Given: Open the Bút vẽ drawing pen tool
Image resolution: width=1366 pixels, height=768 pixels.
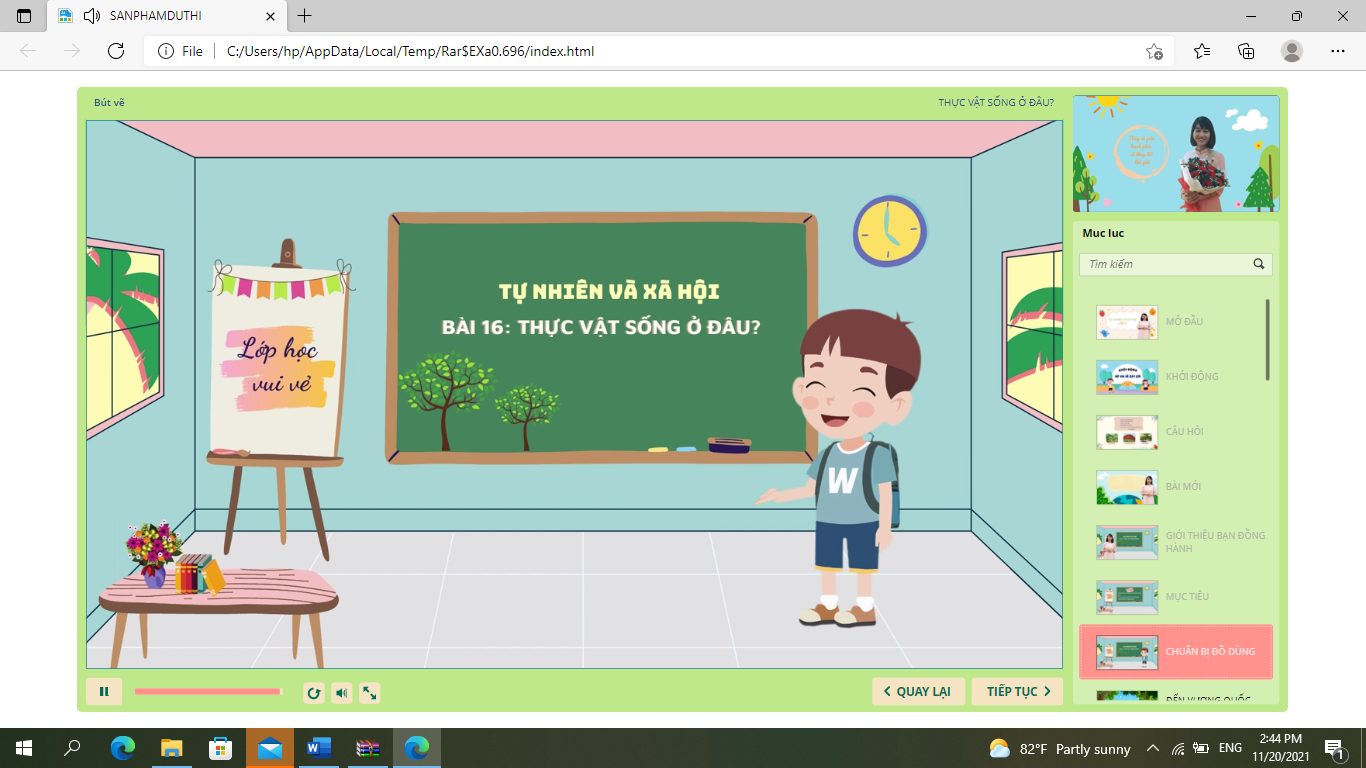Looking at the screenshot, I should point(109,102).
